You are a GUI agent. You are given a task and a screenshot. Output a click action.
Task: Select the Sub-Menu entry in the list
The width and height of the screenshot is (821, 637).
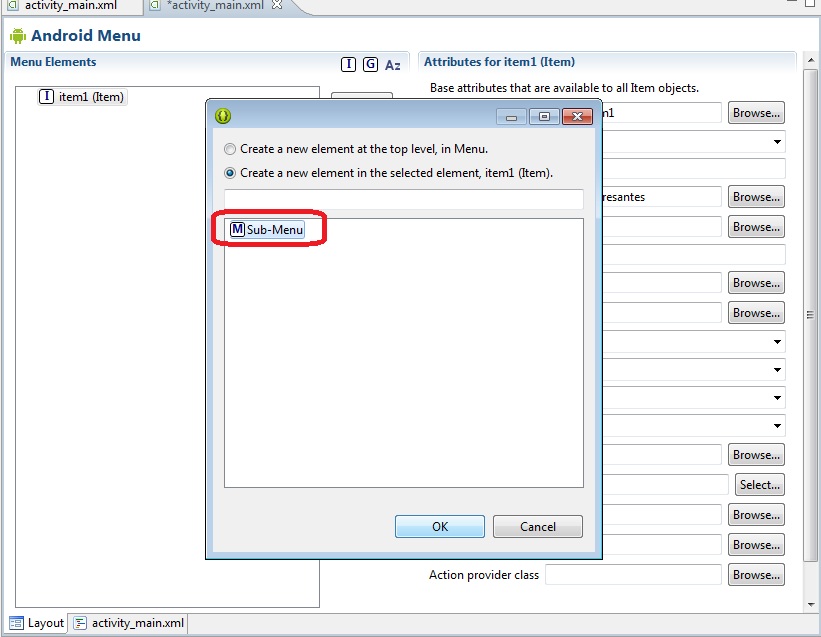tap(268, 229)
